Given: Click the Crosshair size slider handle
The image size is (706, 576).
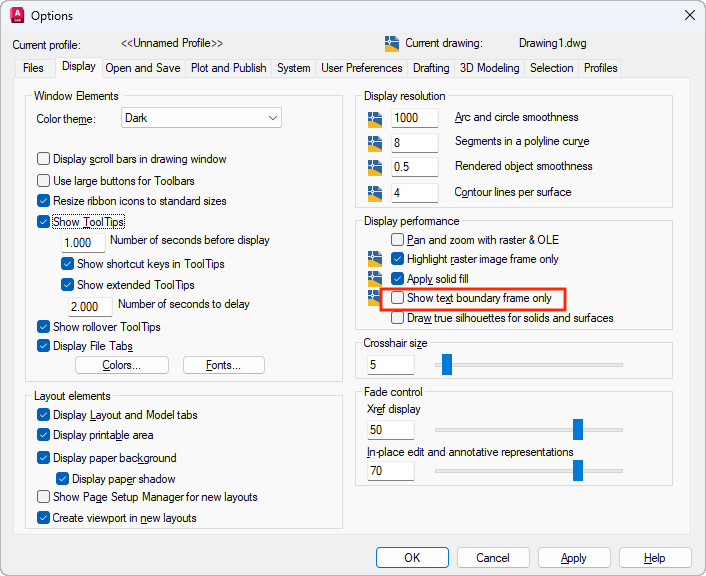Looking at the screenshot, I should click(x=447, y=364).
